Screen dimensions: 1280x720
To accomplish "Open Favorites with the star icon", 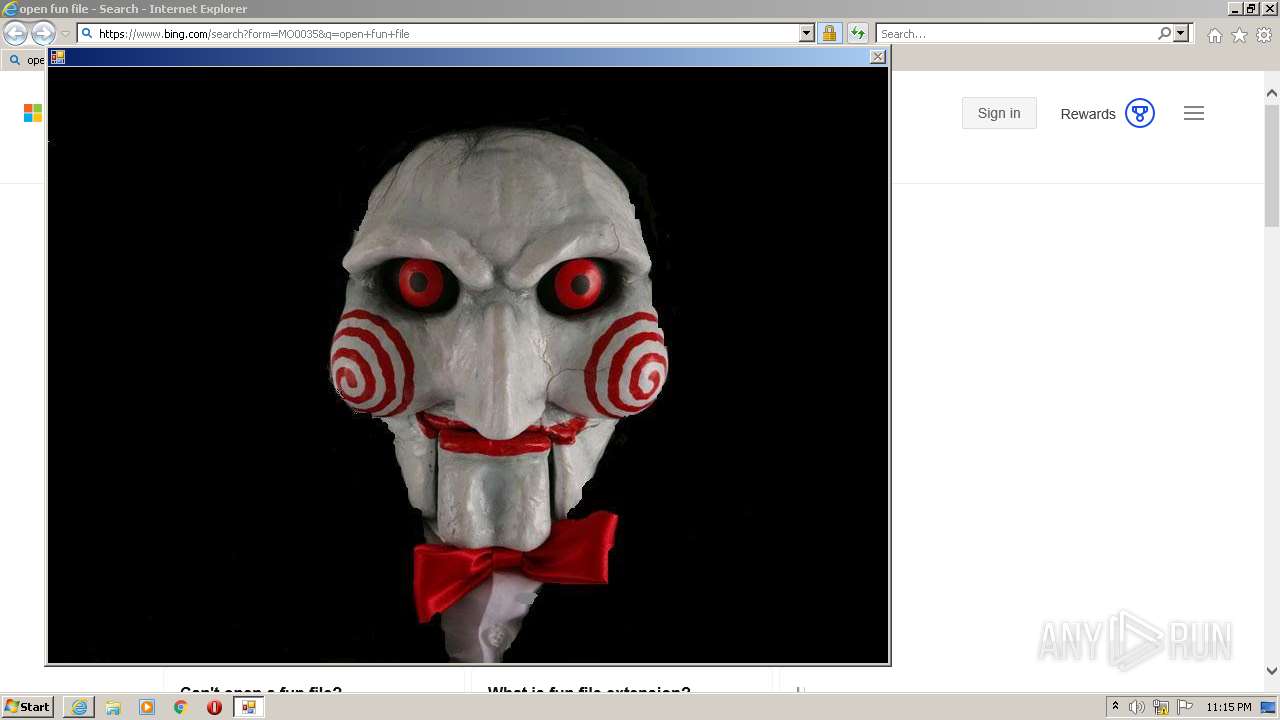I will (1239, 35).
